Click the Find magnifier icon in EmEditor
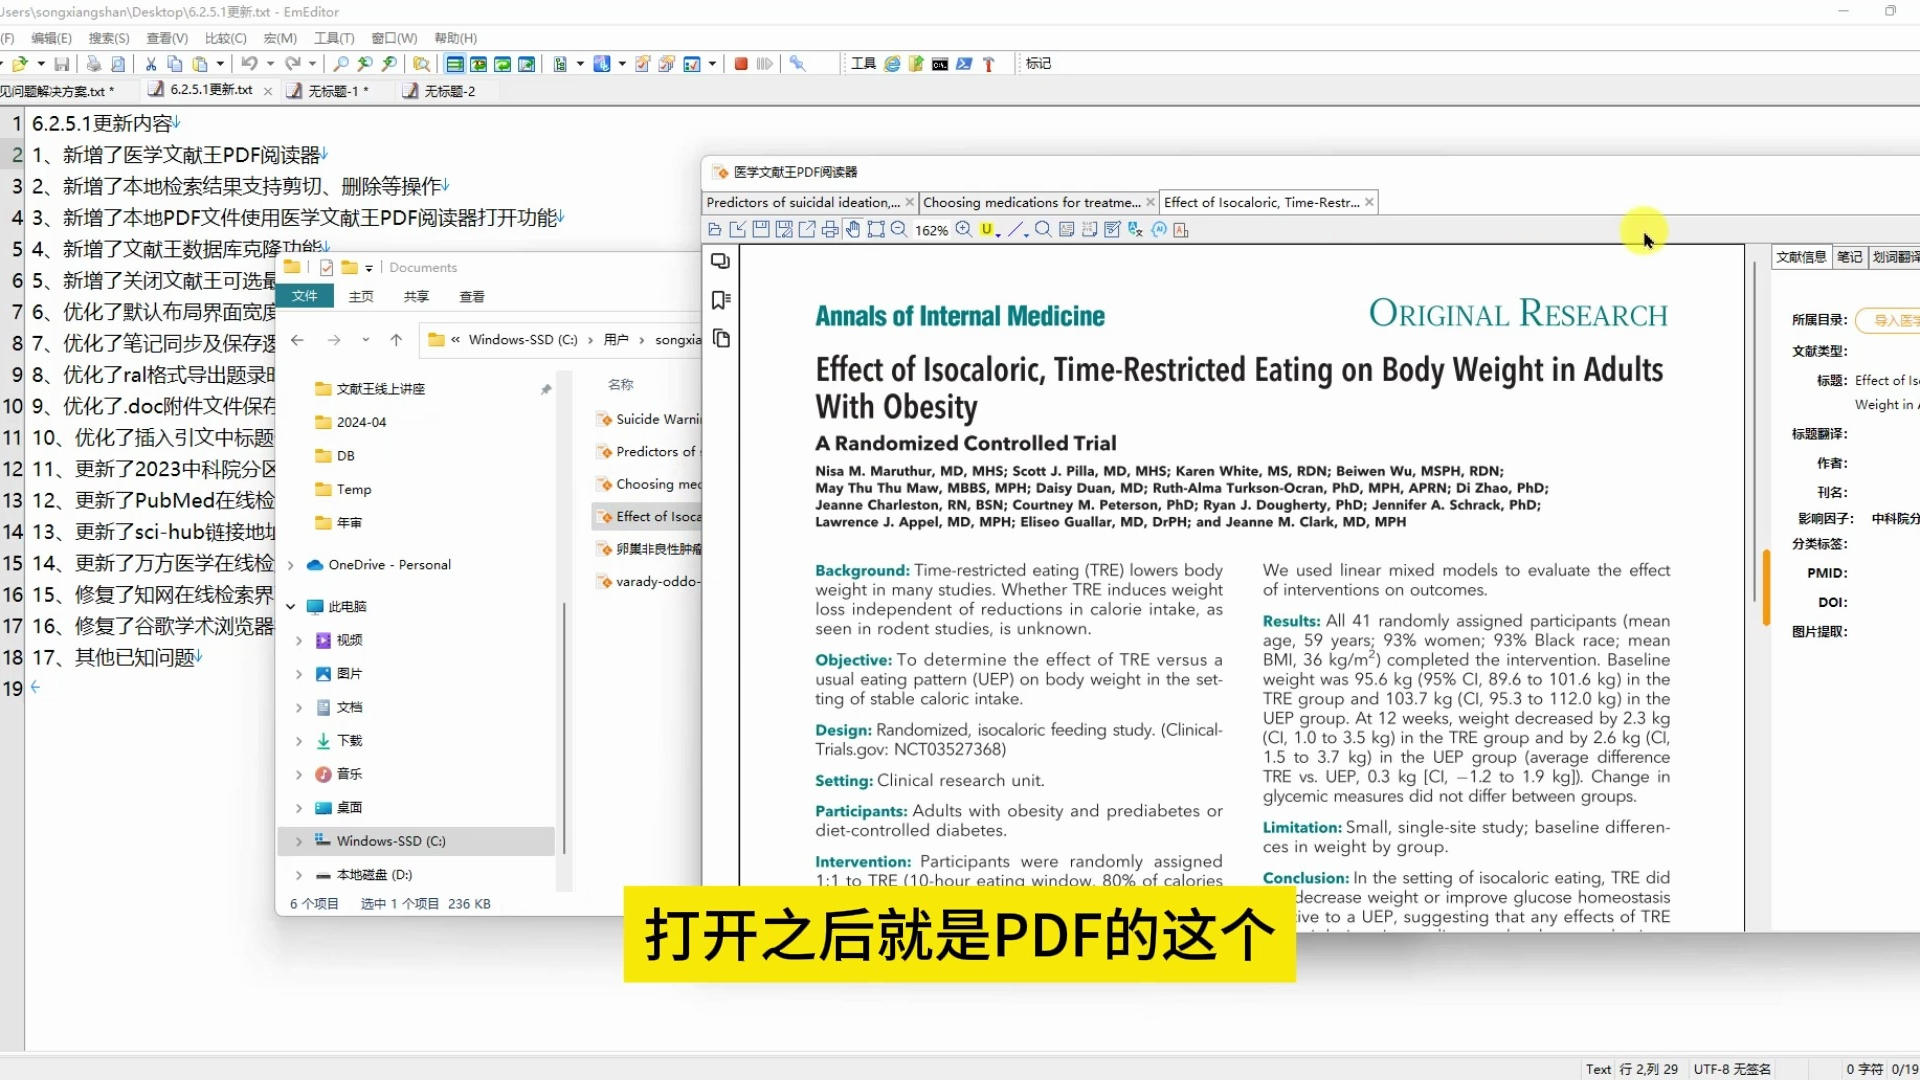The width and height of the screenshot is (1920, 1080). 341,63
